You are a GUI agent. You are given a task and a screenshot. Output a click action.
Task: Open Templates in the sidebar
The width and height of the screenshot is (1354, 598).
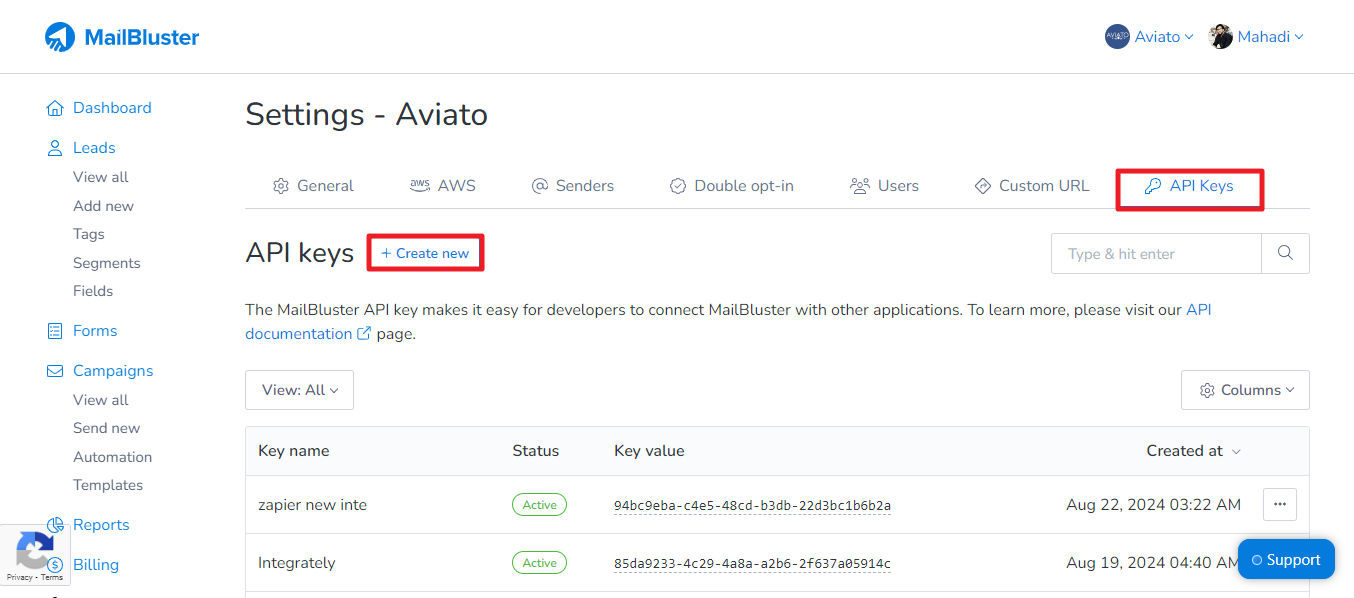108,485
